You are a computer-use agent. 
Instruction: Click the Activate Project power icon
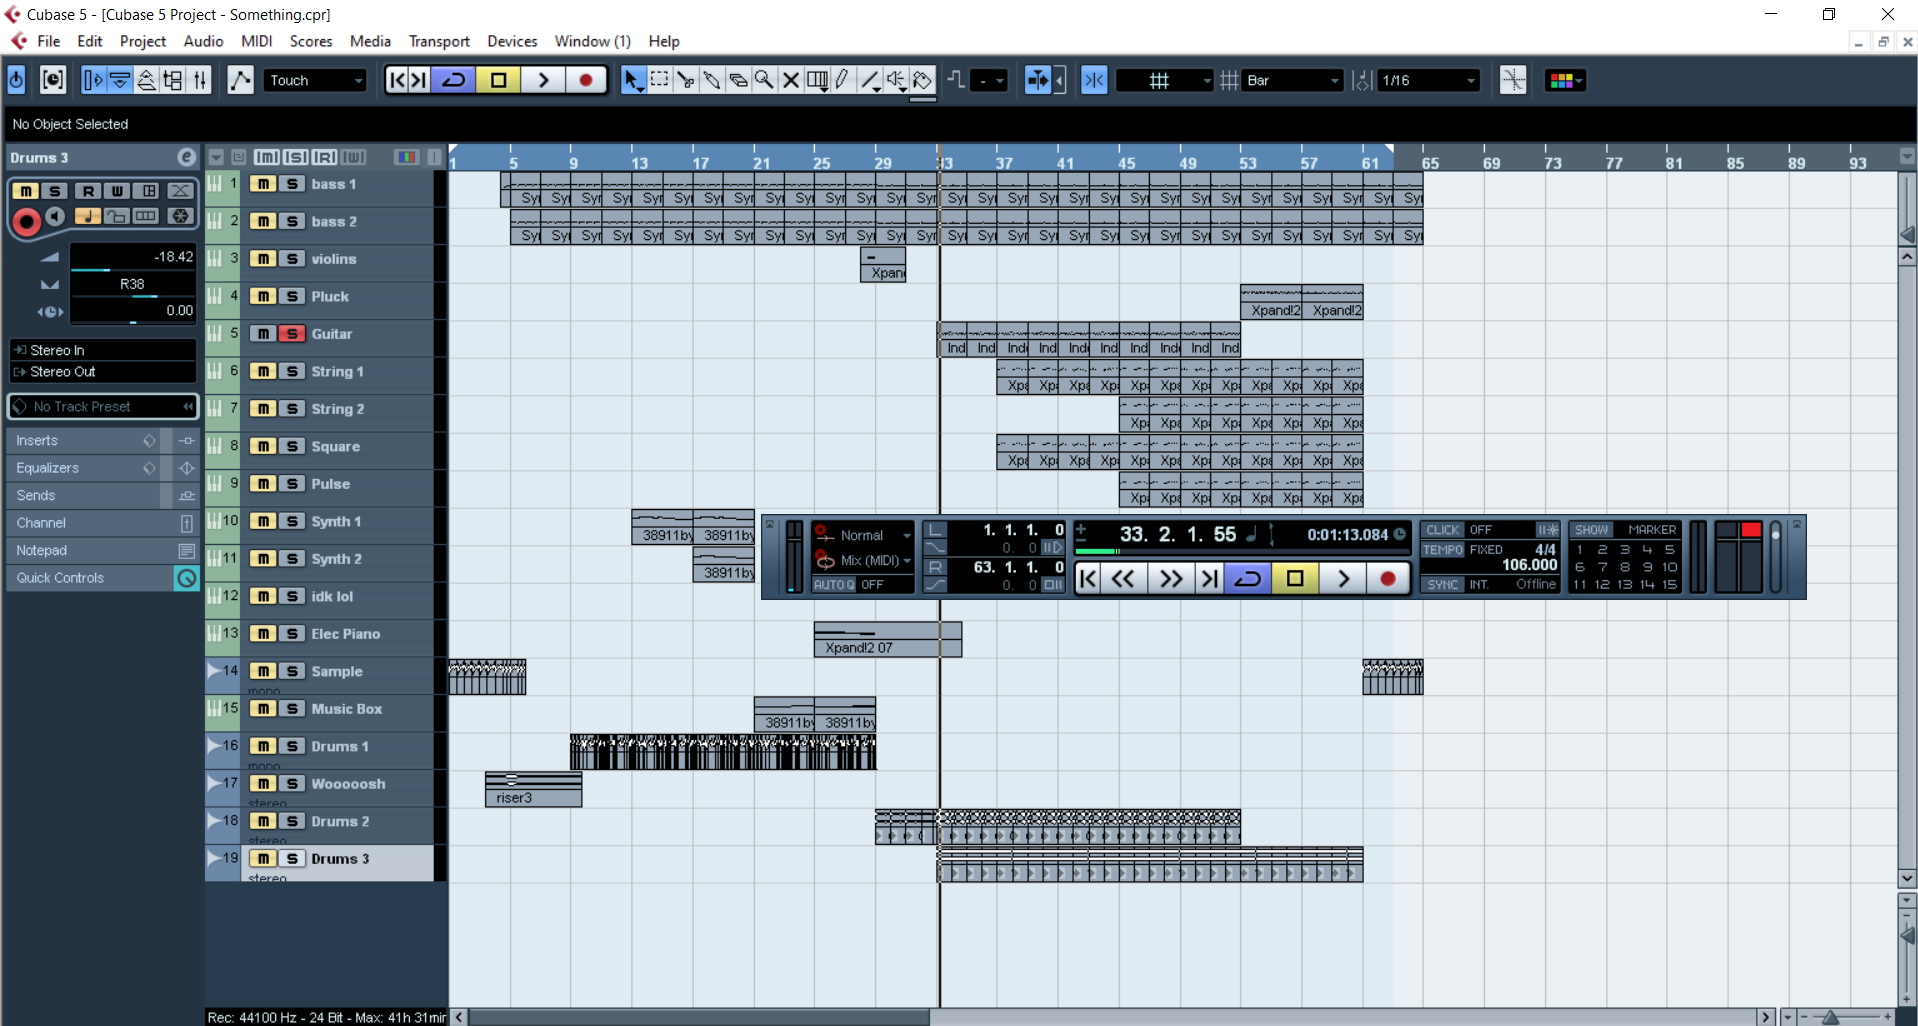[17, 80]
